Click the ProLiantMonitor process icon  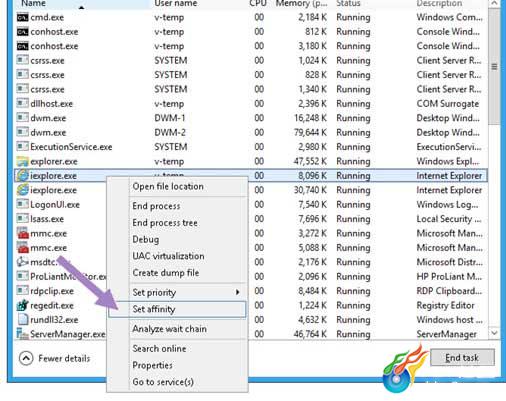22,276
